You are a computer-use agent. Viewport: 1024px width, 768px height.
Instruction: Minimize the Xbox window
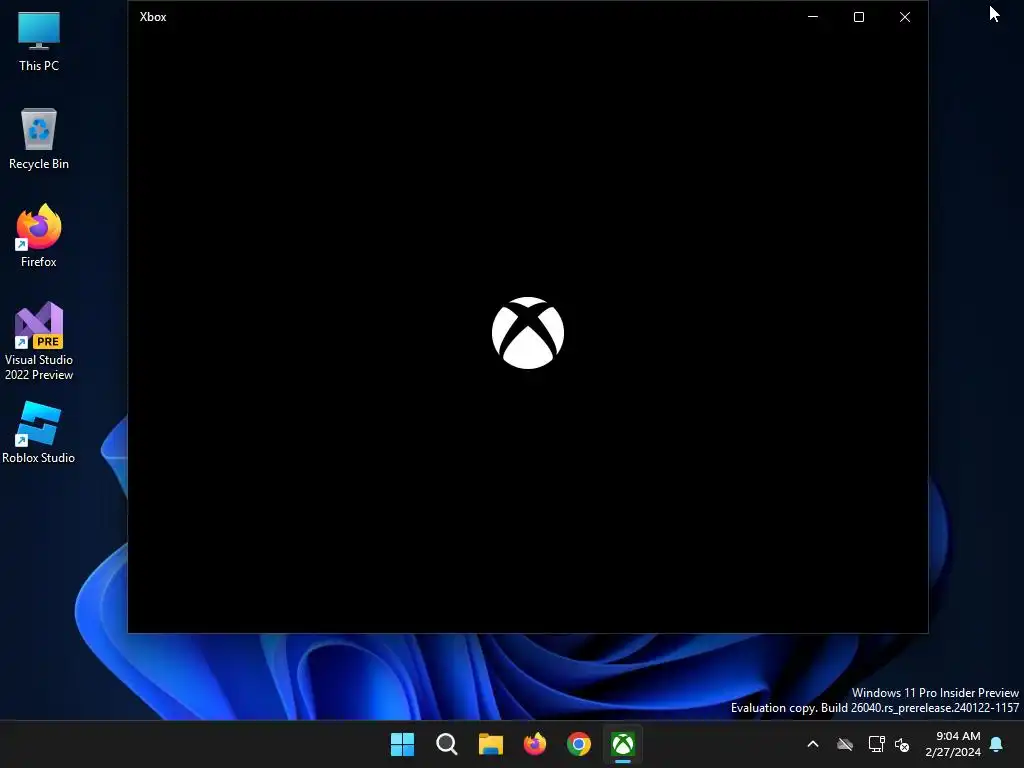coord(813,17)
